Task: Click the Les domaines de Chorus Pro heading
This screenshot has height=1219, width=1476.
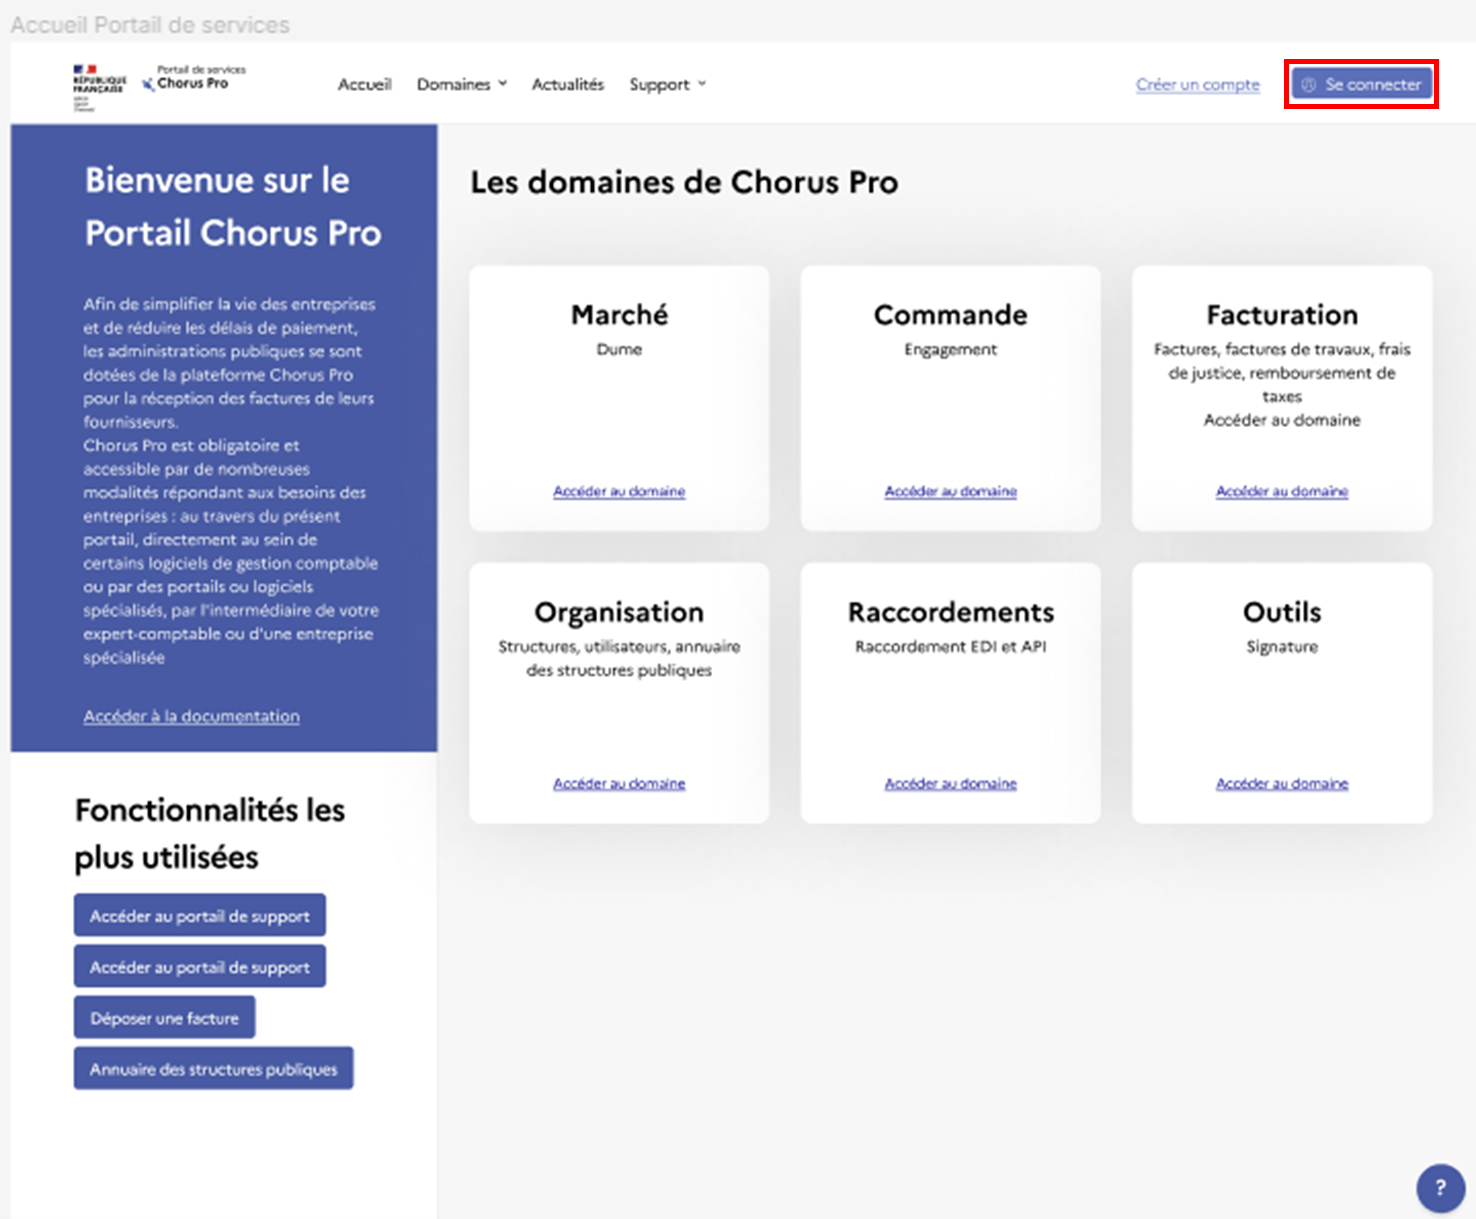Action: (685, 182)
